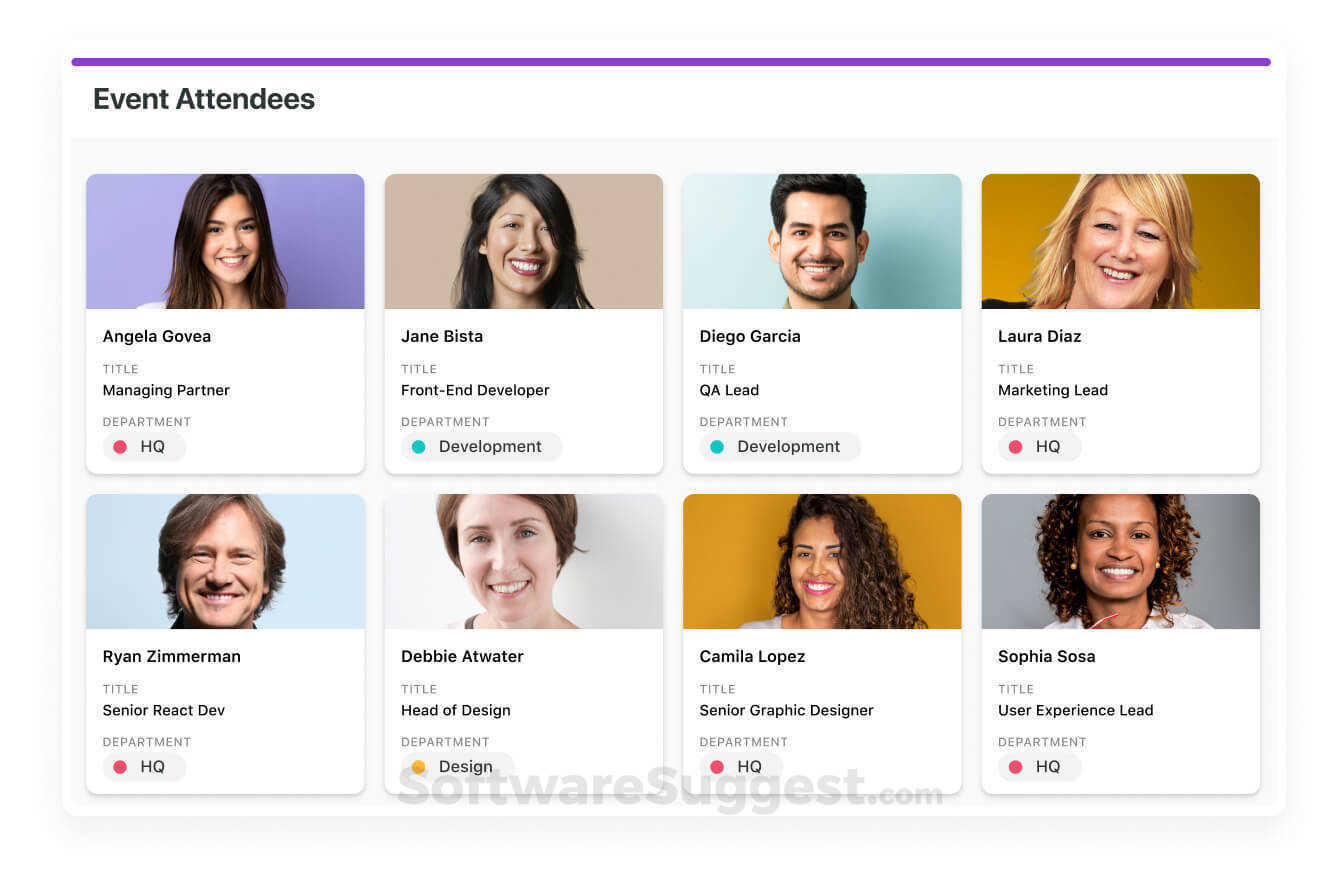Open Ryan Zimmerman's profile photo
This screenshot has width=1340, height=884.
(225, 561)
